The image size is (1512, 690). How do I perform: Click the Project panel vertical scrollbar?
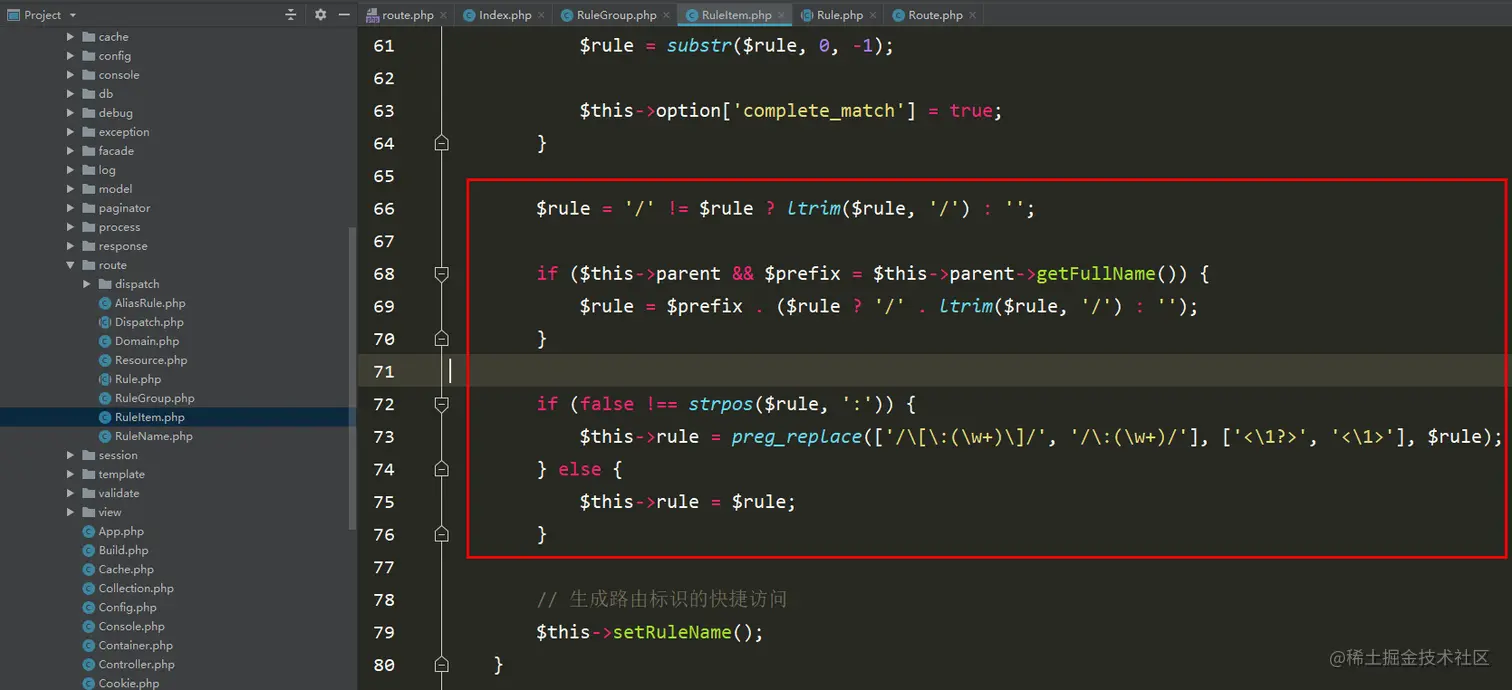(x=352, y=377)
